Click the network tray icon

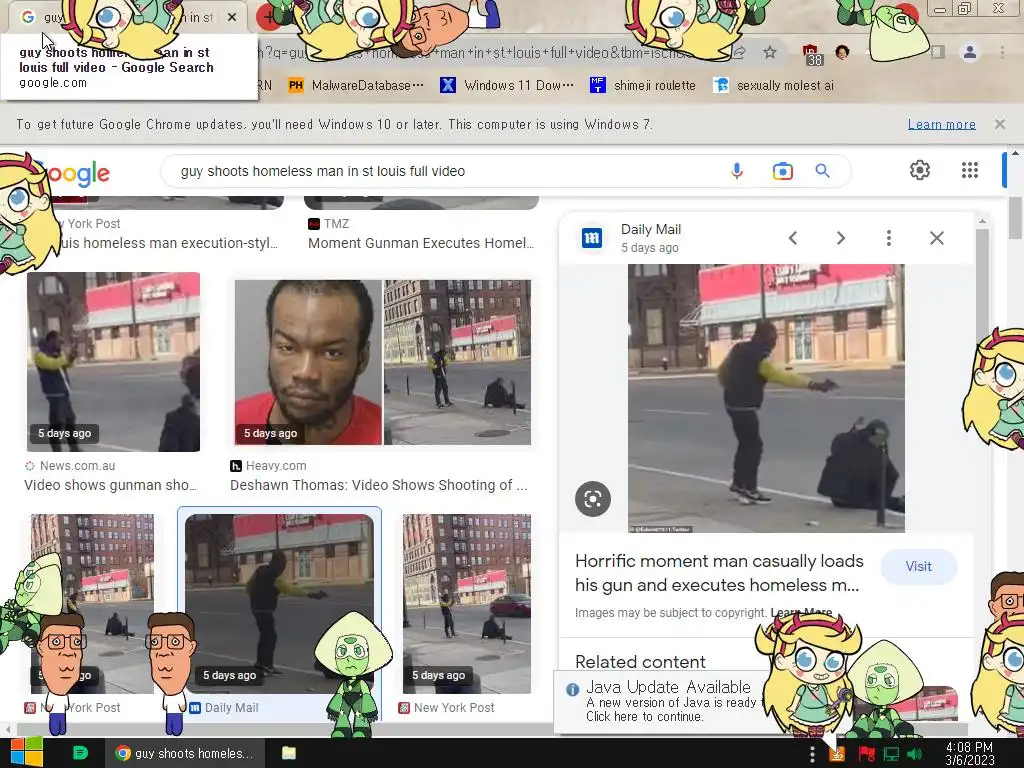tap(891, 754)
